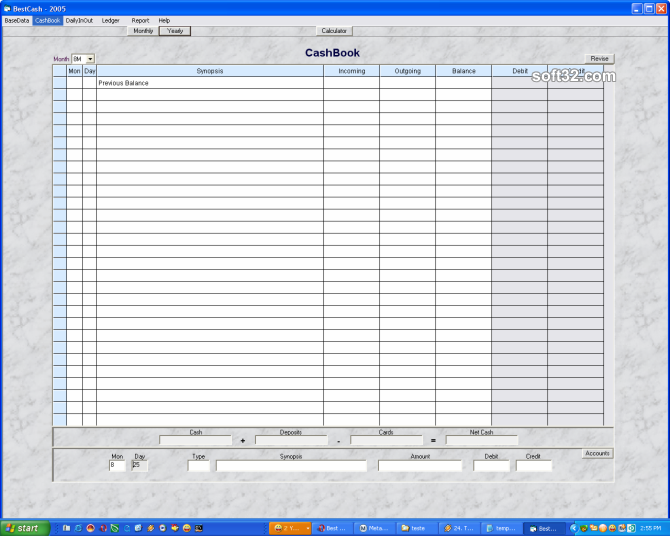Click the Debit column header
This screenshot has height=536, width=670.
coord(520,71)
